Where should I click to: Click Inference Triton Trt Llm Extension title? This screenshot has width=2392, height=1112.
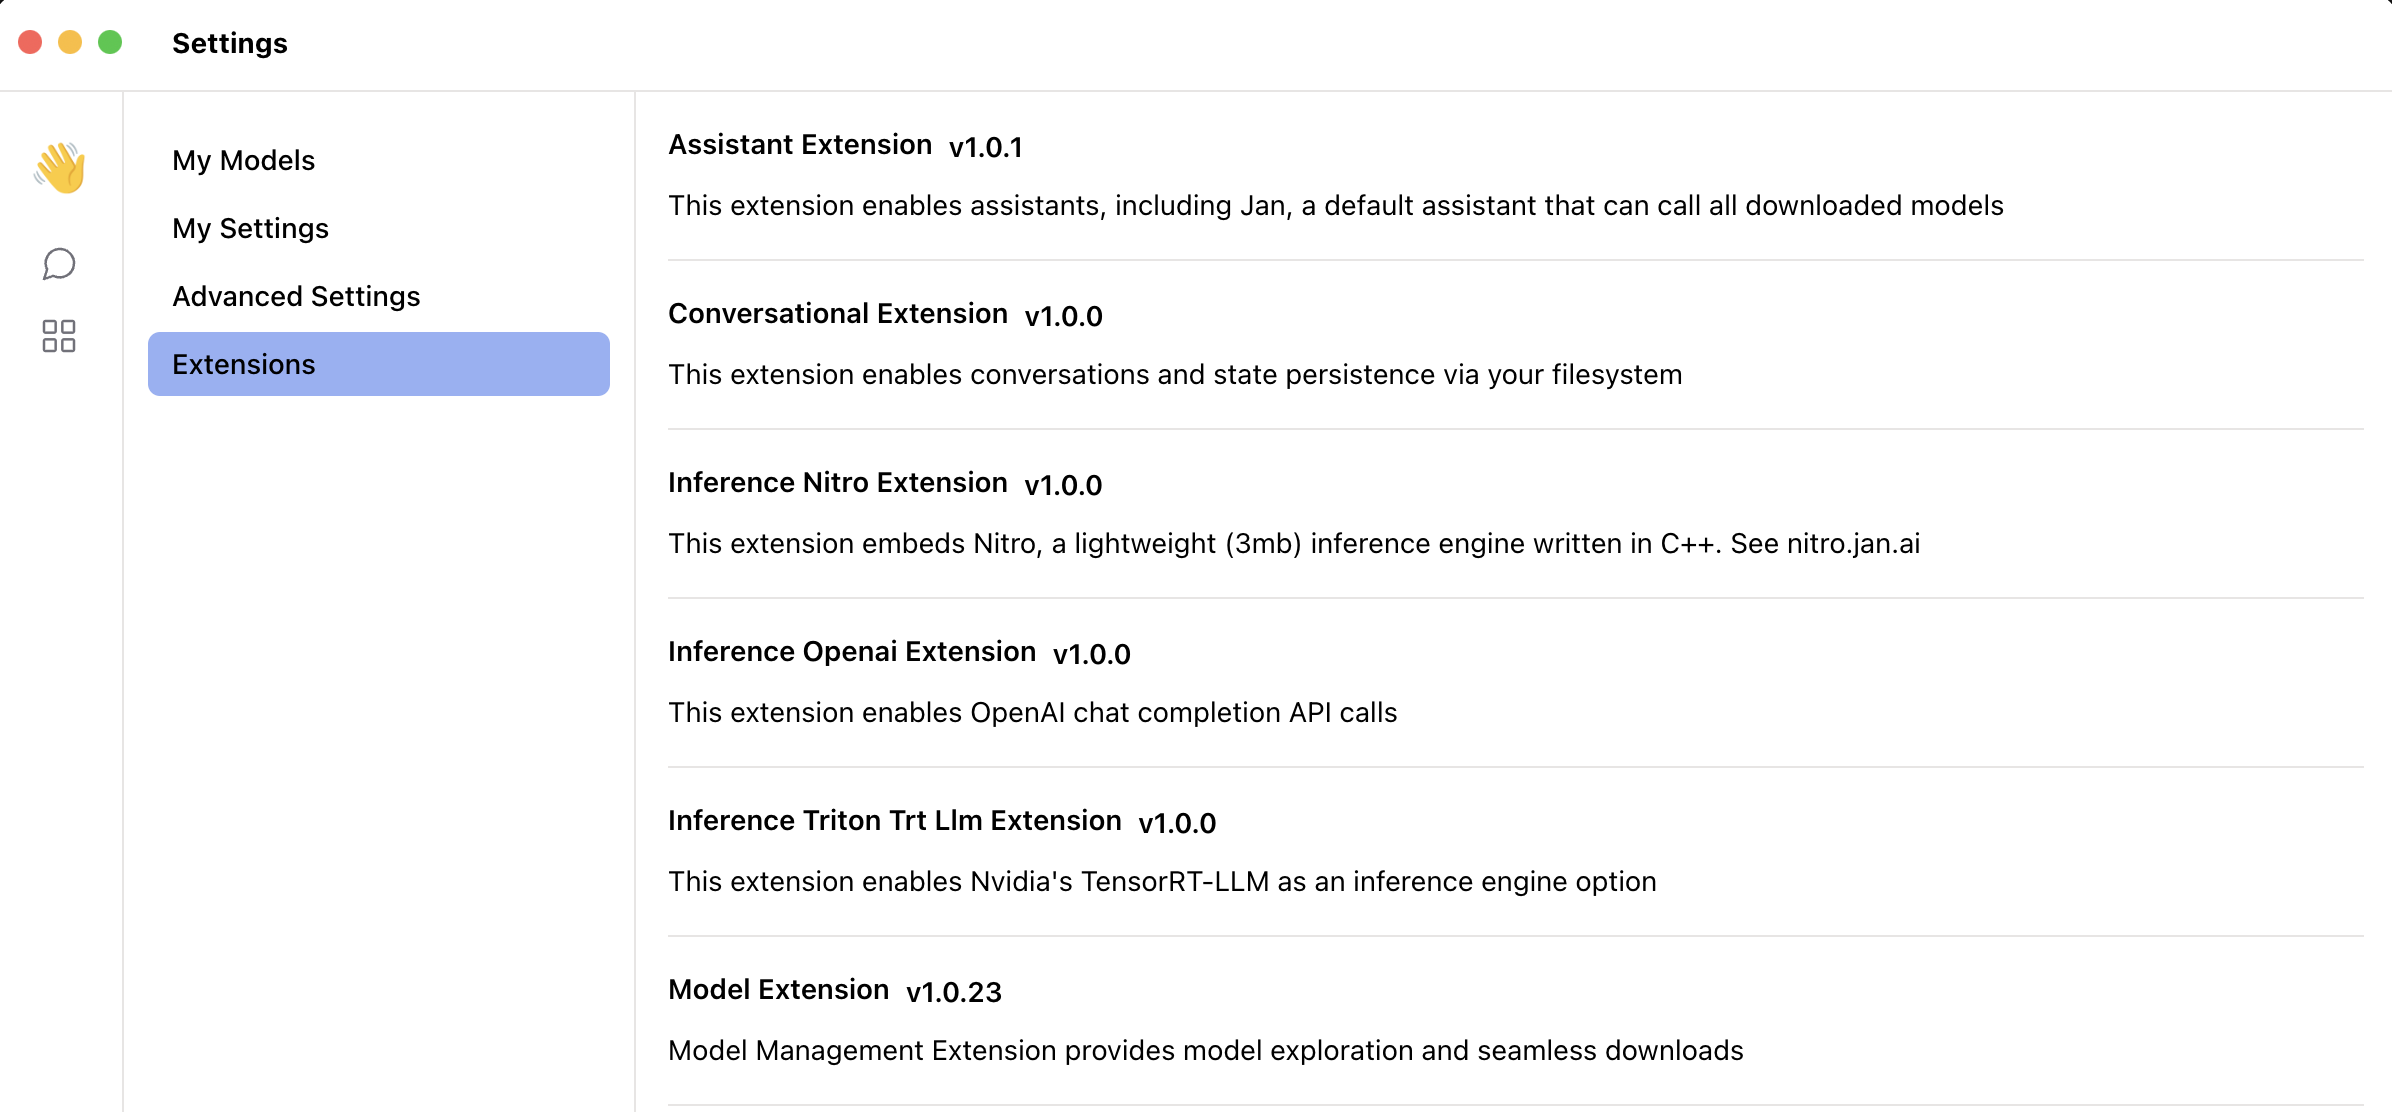tap(894, 821)
